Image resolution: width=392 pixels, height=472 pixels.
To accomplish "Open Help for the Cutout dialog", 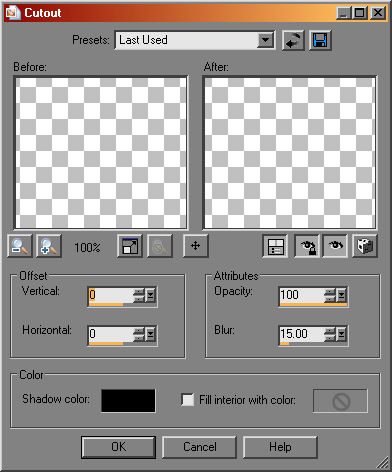I will 280,447.
